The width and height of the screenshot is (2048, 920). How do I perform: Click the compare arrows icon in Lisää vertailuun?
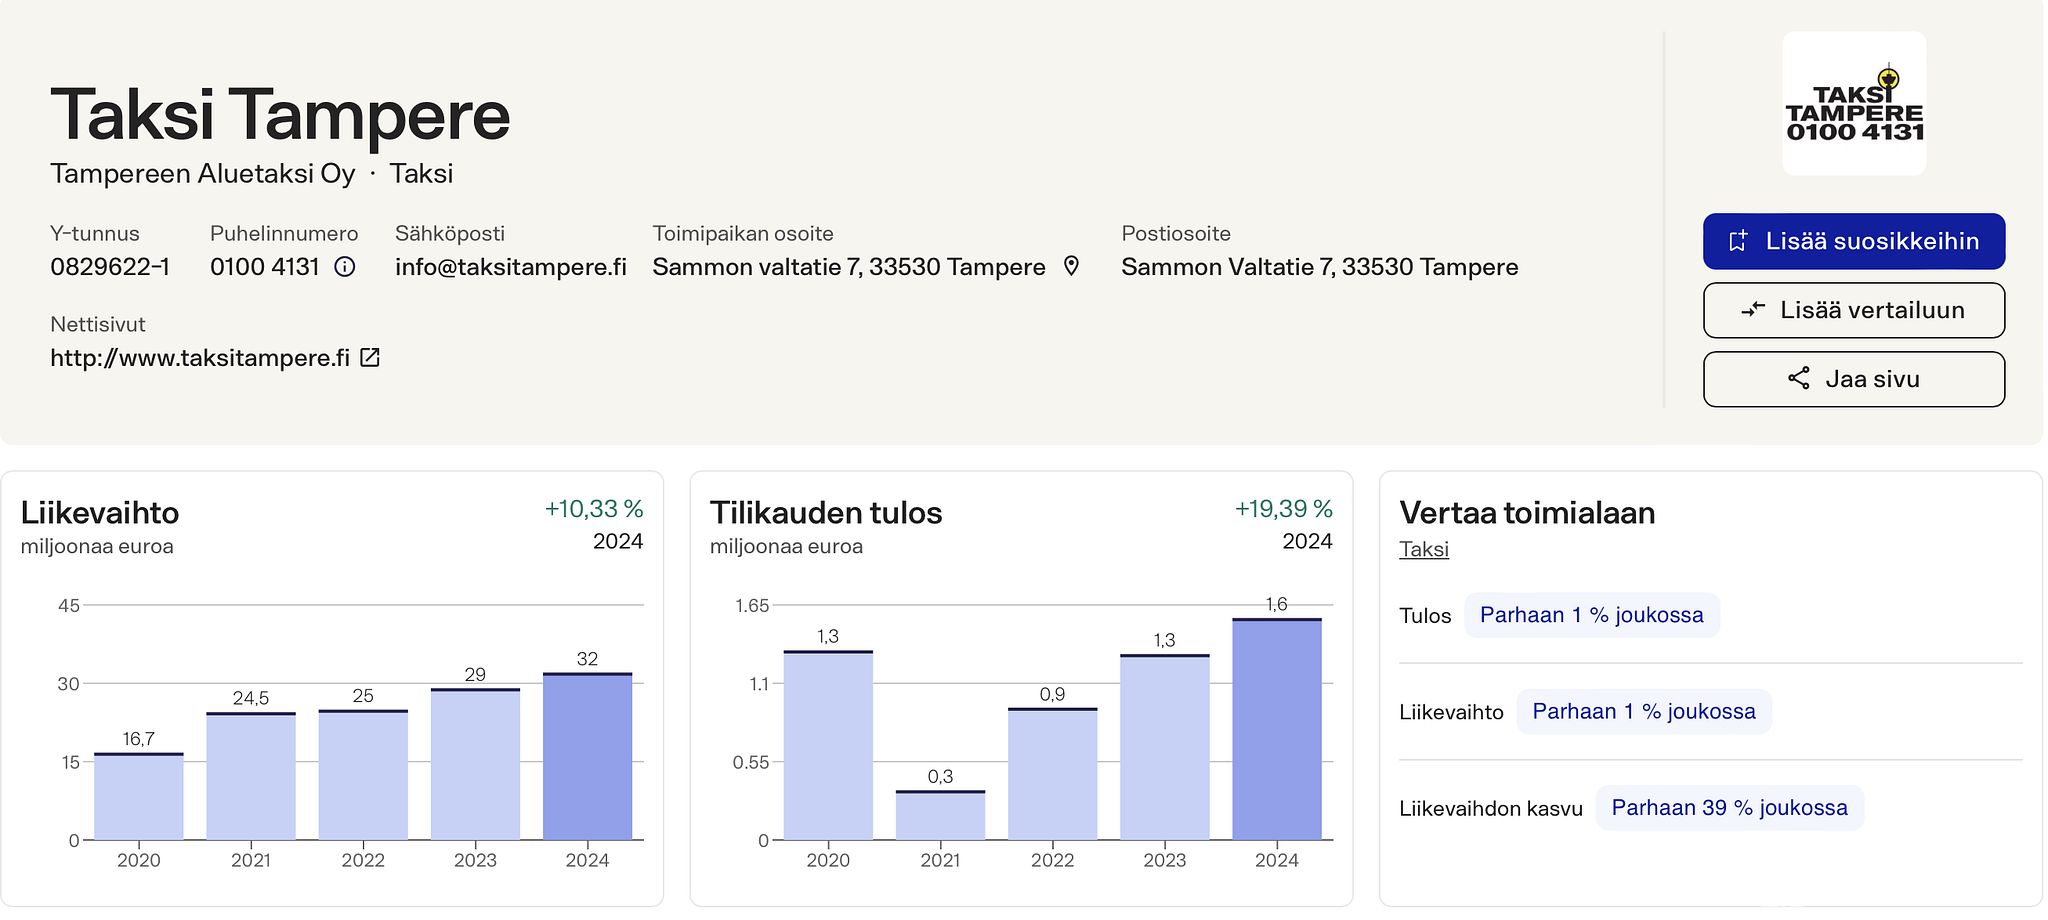1753,310
